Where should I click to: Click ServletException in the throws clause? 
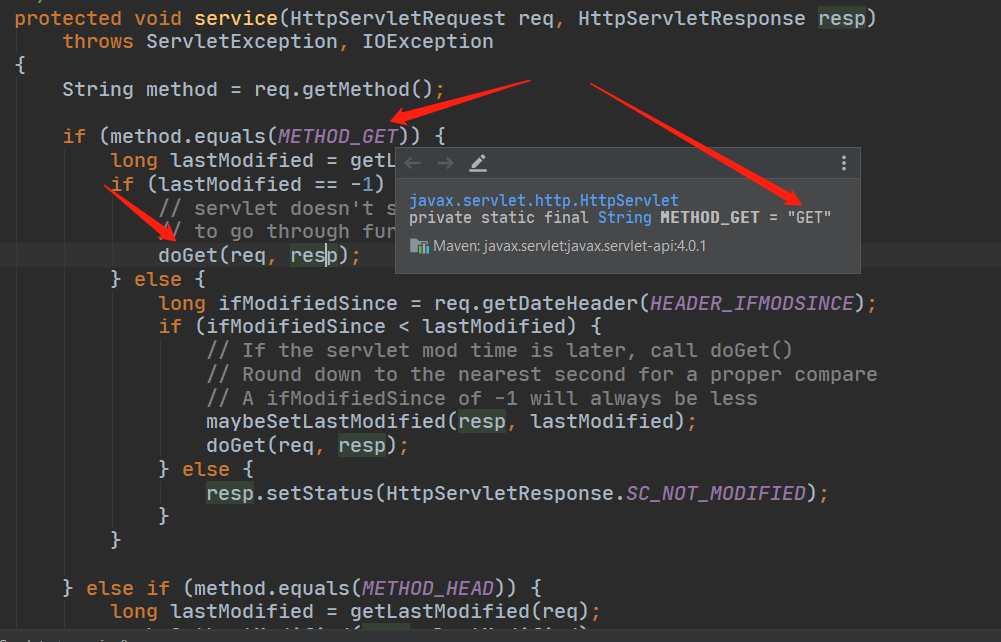242,41
